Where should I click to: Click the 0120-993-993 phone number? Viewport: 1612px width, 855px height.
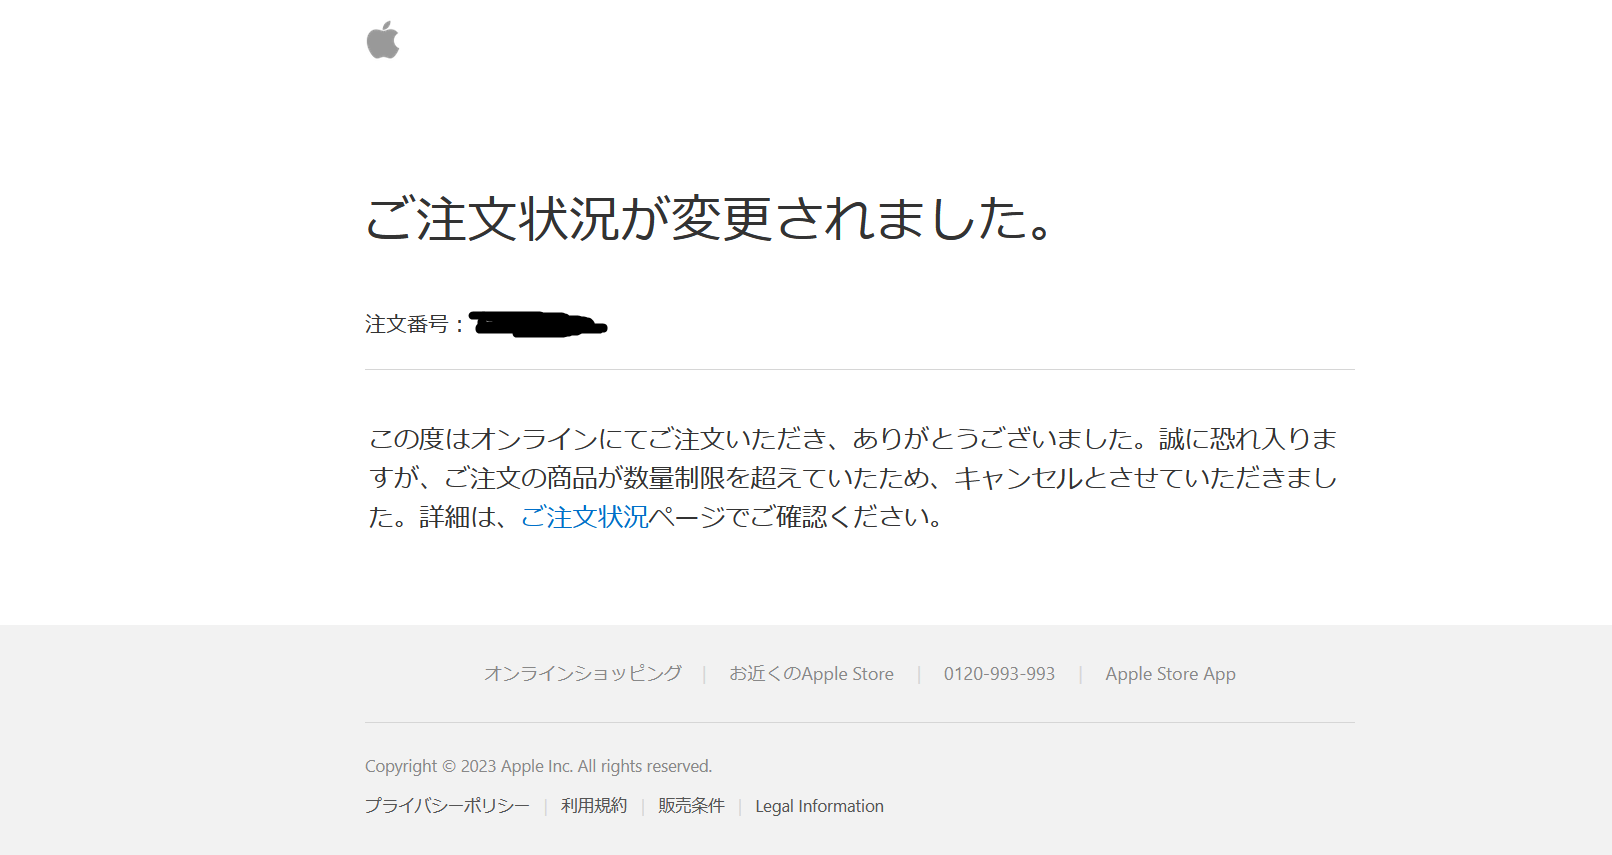click(x=999, y=674)
